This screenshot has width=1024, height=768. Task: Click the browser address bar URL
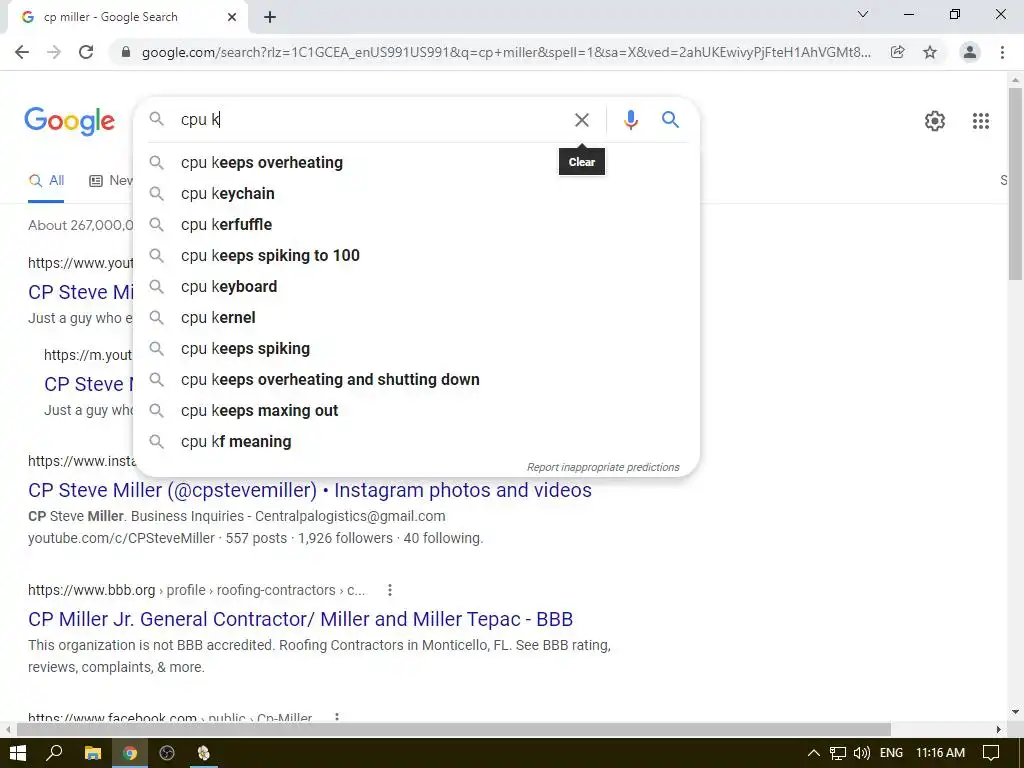(x=506, y=52)
